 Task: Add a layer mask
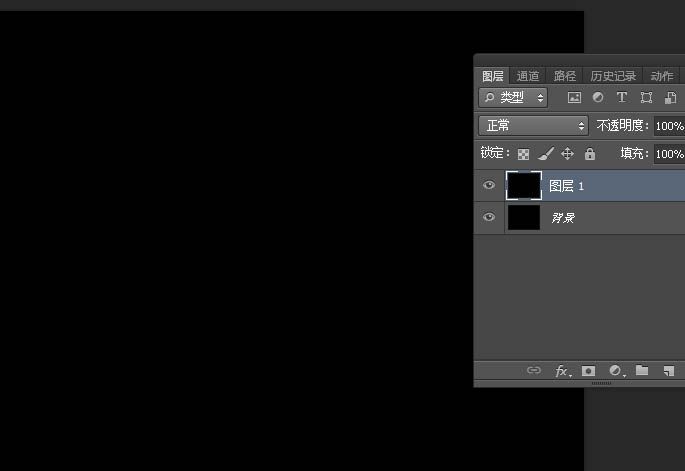click(x=589, y=371)
